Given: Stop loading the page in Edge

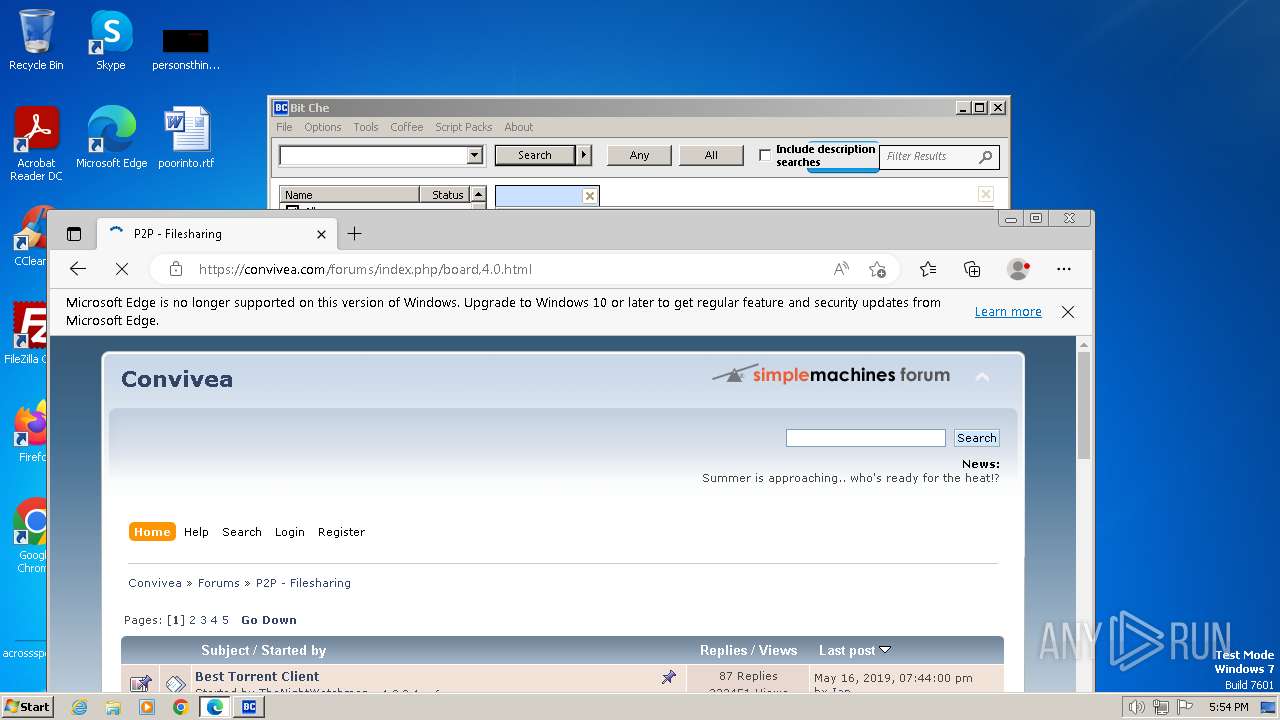Looking at the screenshot, I should tap(121, 269).
